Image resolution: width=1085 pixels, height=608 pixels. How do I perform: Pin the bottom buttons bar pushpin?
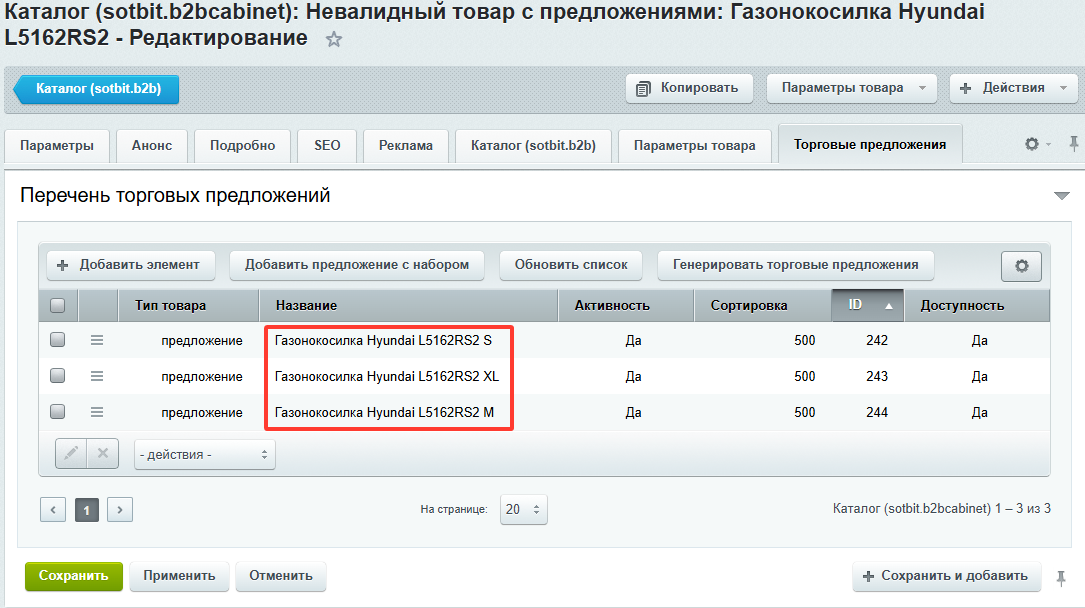(x=1061, y=578)
